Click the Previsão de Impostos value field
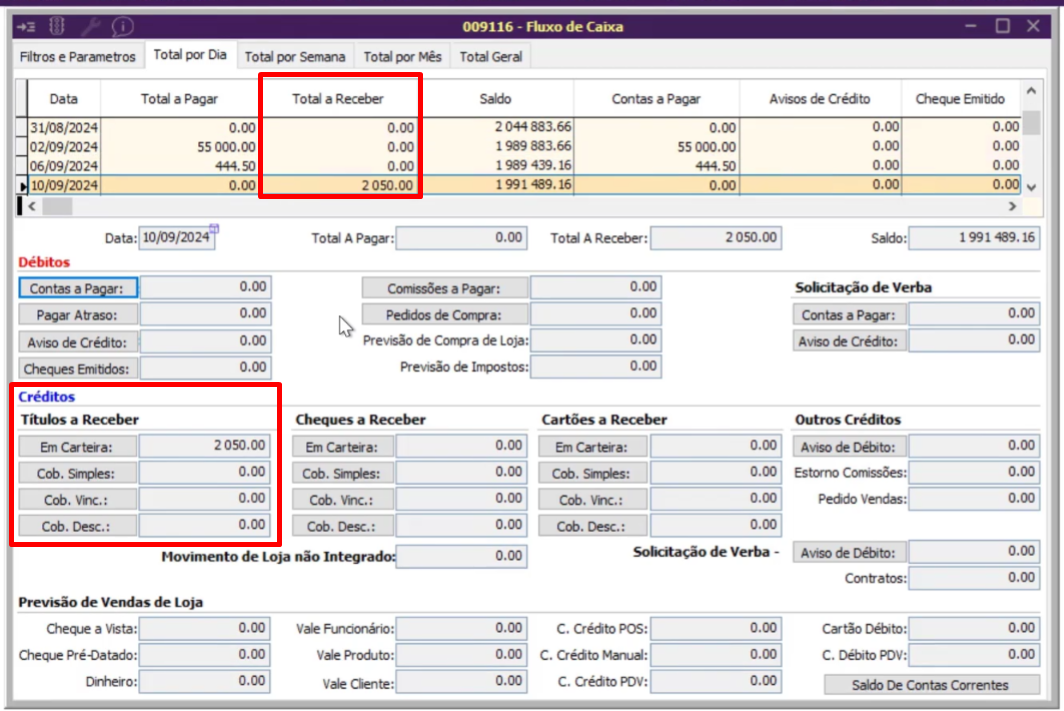Viewport: 1064px width, 711px height. [596, 367]
